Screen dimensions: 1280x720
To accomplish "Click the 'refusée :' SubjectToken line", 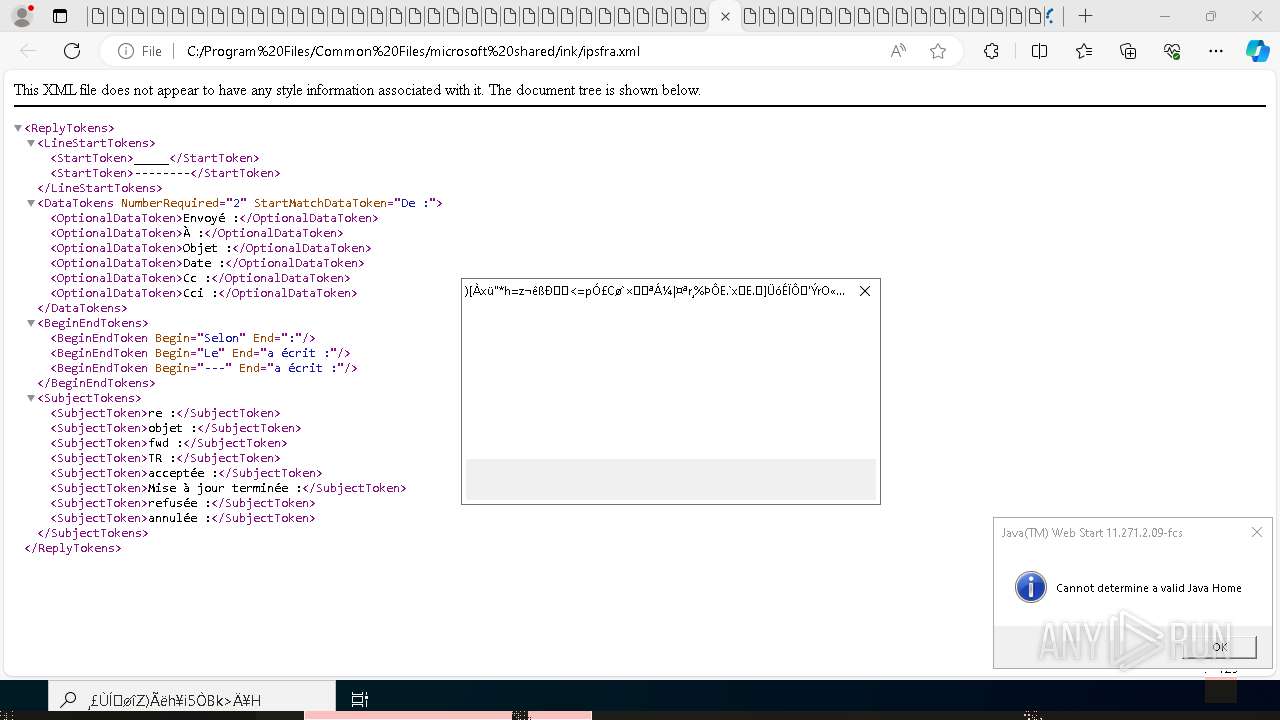I will [183, 503].
